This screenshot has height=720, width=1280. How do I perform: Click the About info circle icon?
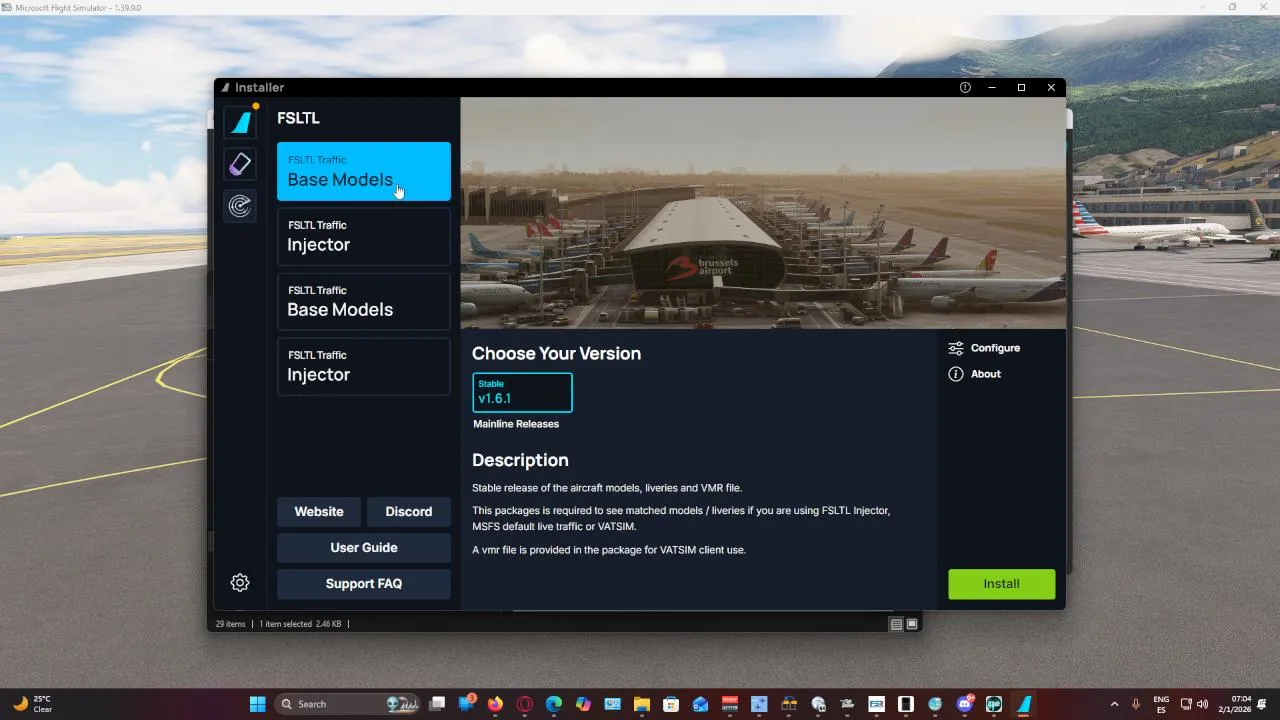coord(956,374)
